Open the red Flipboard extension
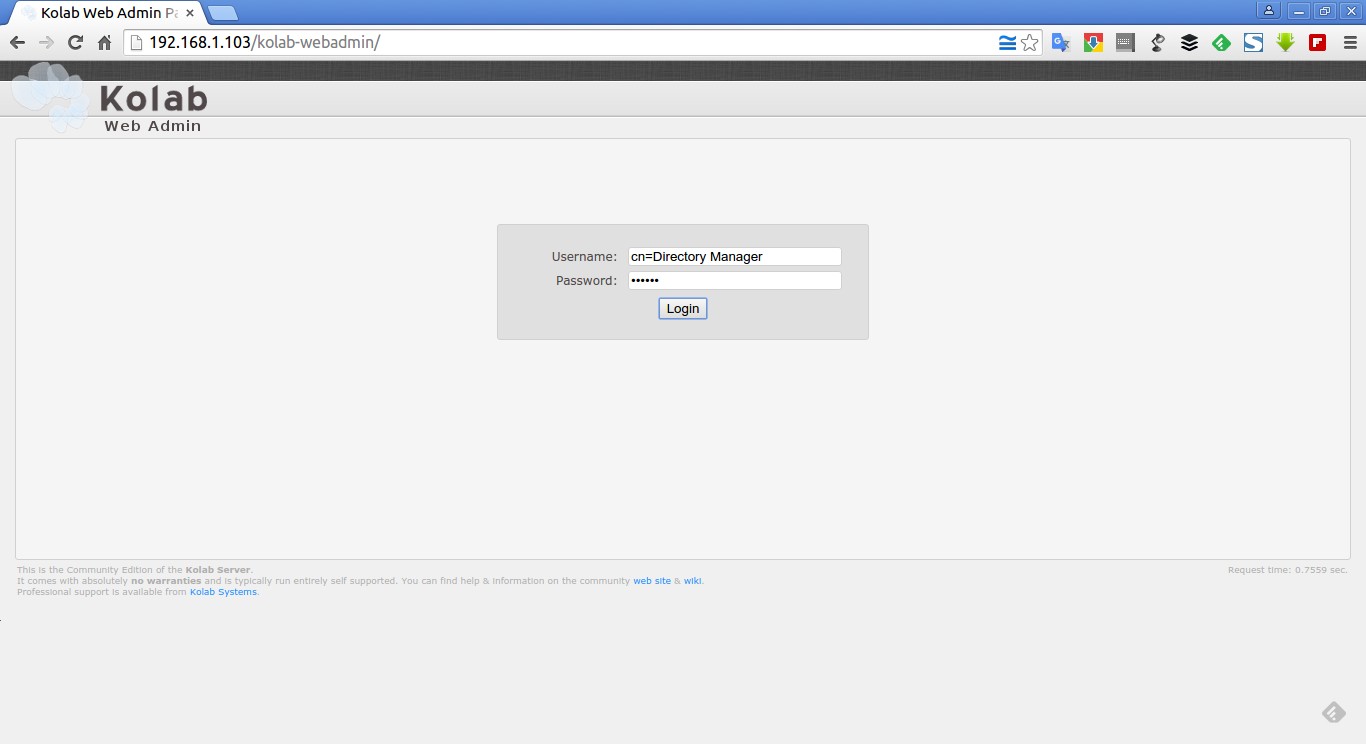Screen dimensions: 1366x744 (1317, 43)
